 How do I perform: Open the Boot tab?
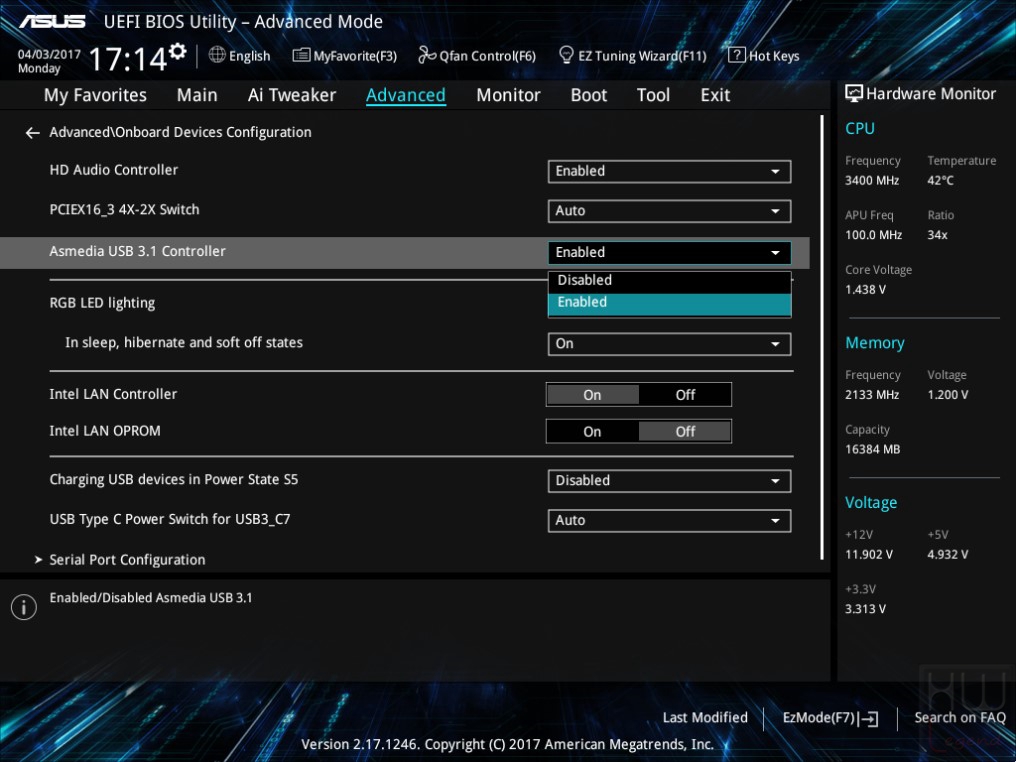[x=588, y=95]
